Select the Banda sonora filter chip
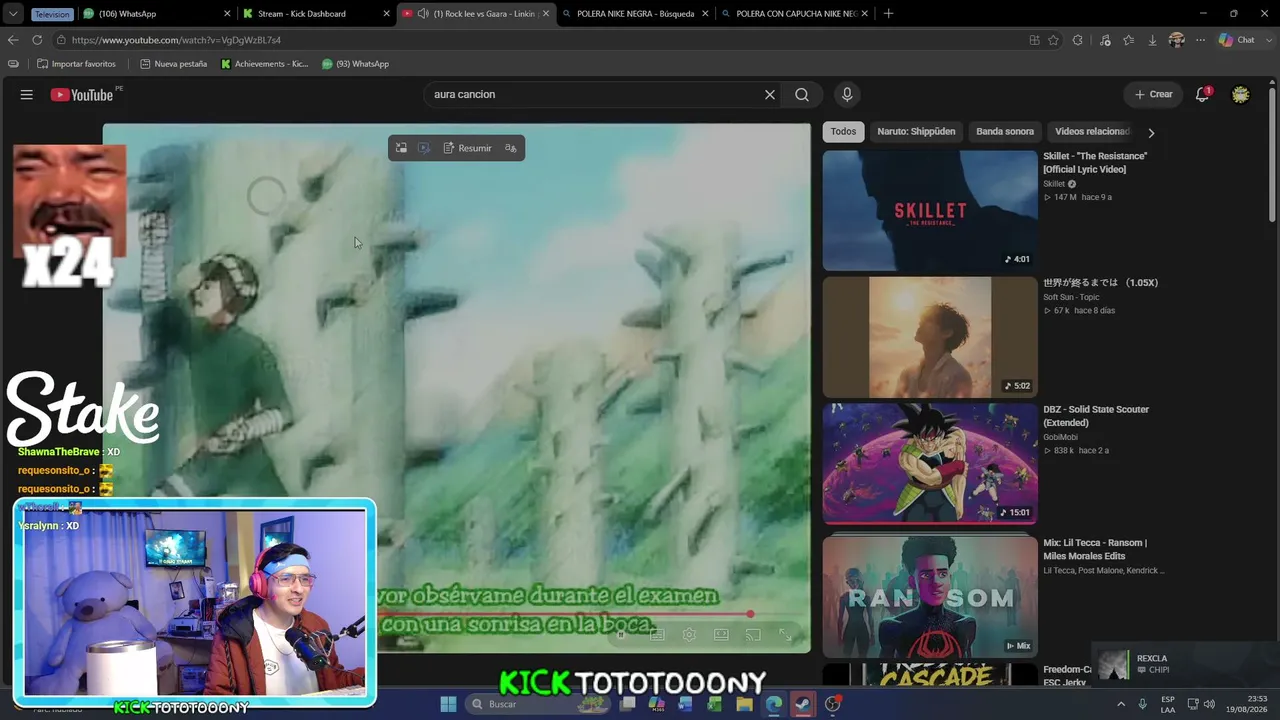The width and height of the screenshot is (1280, 720). (1005, 132)
